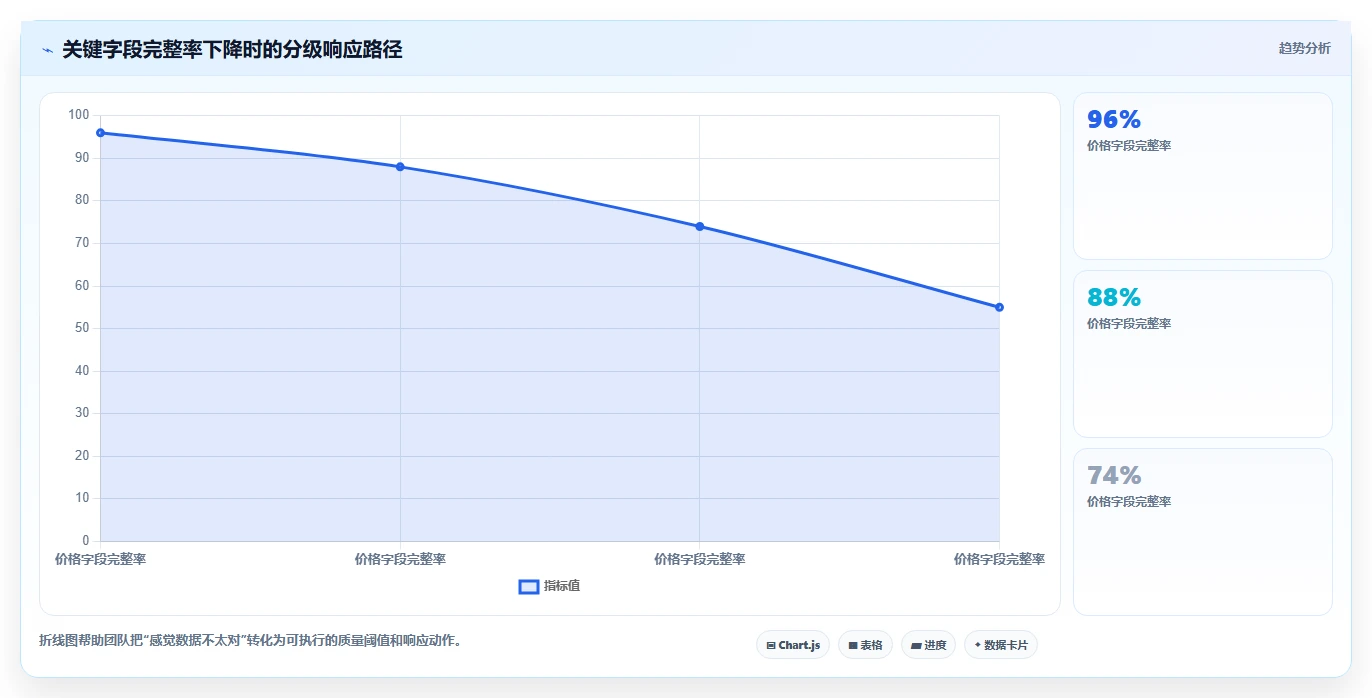Click the 价格字段完整率 label under 74%
This screenshot has width=1372, height=698.
(x=1129, y=502)
